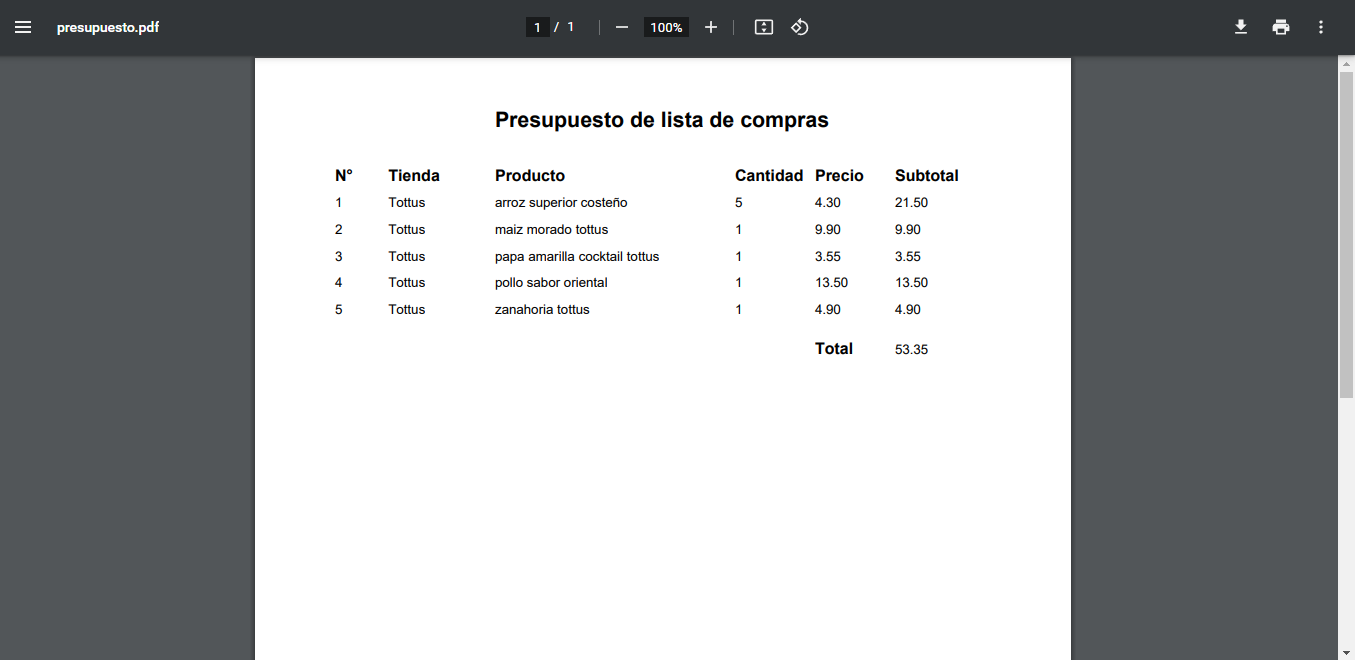
Task: Click the Subtotal column header
Action: 927,175
